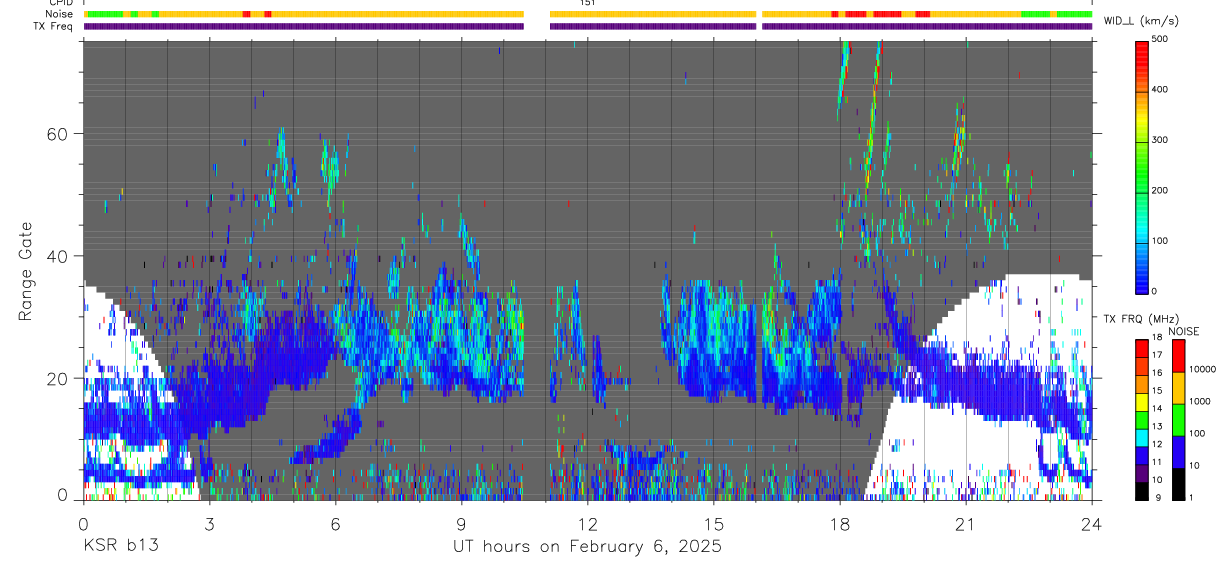Click the green 13–14 MHz block in the TX FRQ legend

tap(1141, 419)
